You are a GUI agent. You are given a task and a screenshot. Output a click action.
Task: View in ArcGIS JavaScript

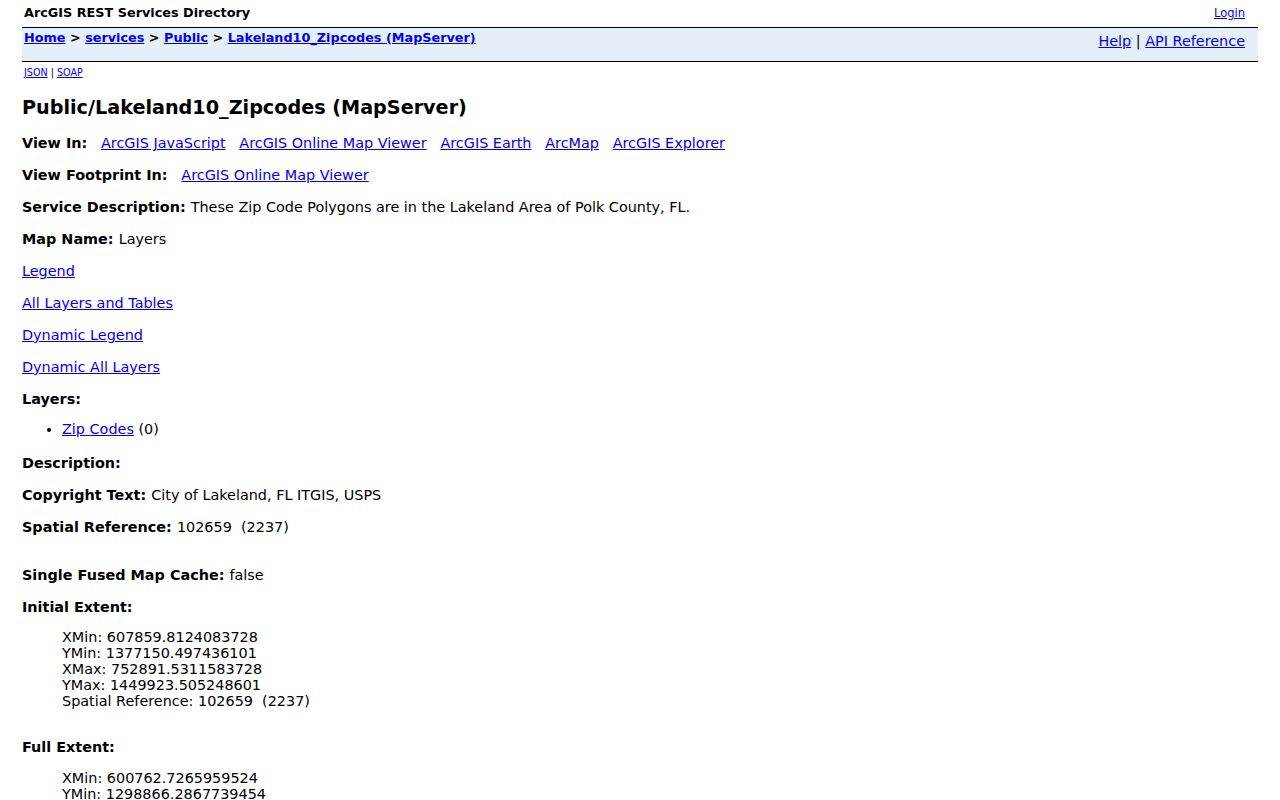coord(163,143)
